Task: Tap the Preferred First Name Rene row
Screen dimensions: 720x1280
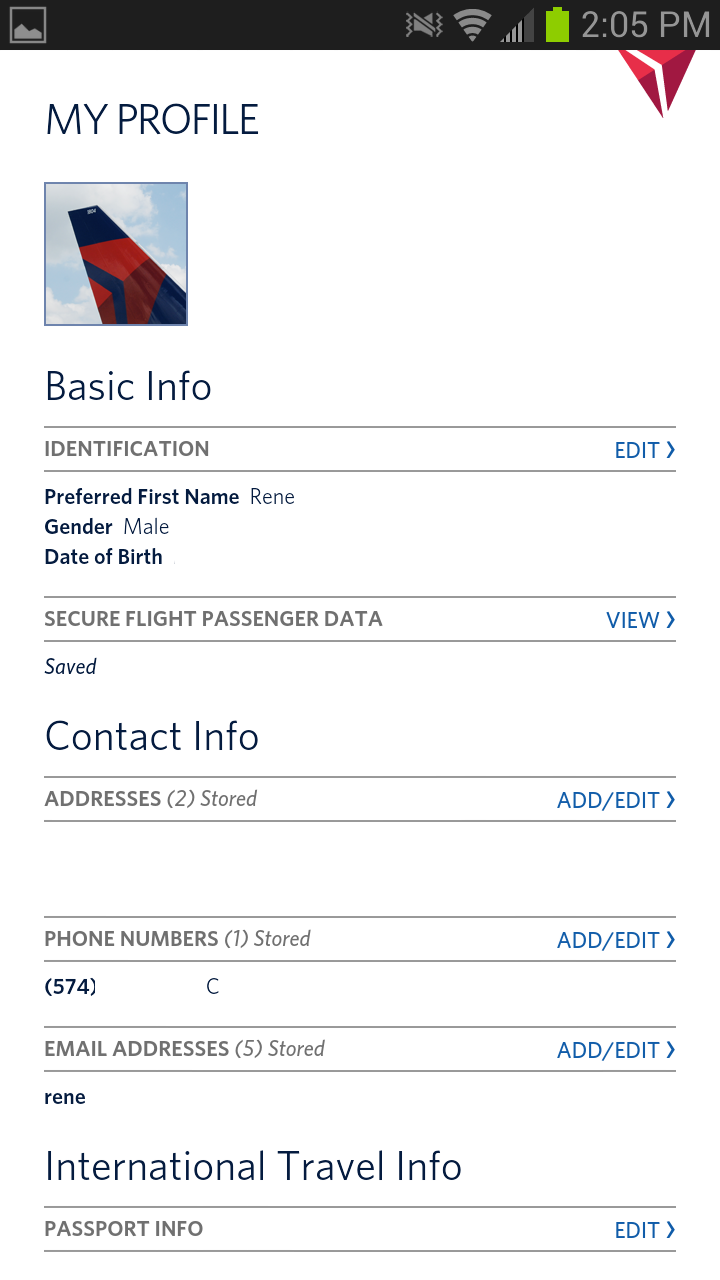Action: pos(170,497)
